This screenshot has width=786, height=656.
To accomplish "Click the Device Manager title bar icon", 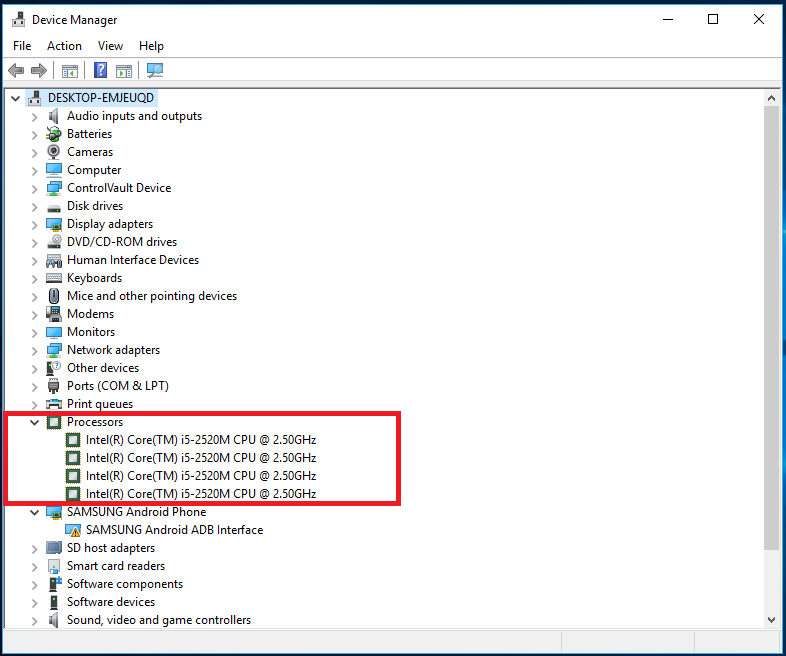I will click(x=19, y=19).
